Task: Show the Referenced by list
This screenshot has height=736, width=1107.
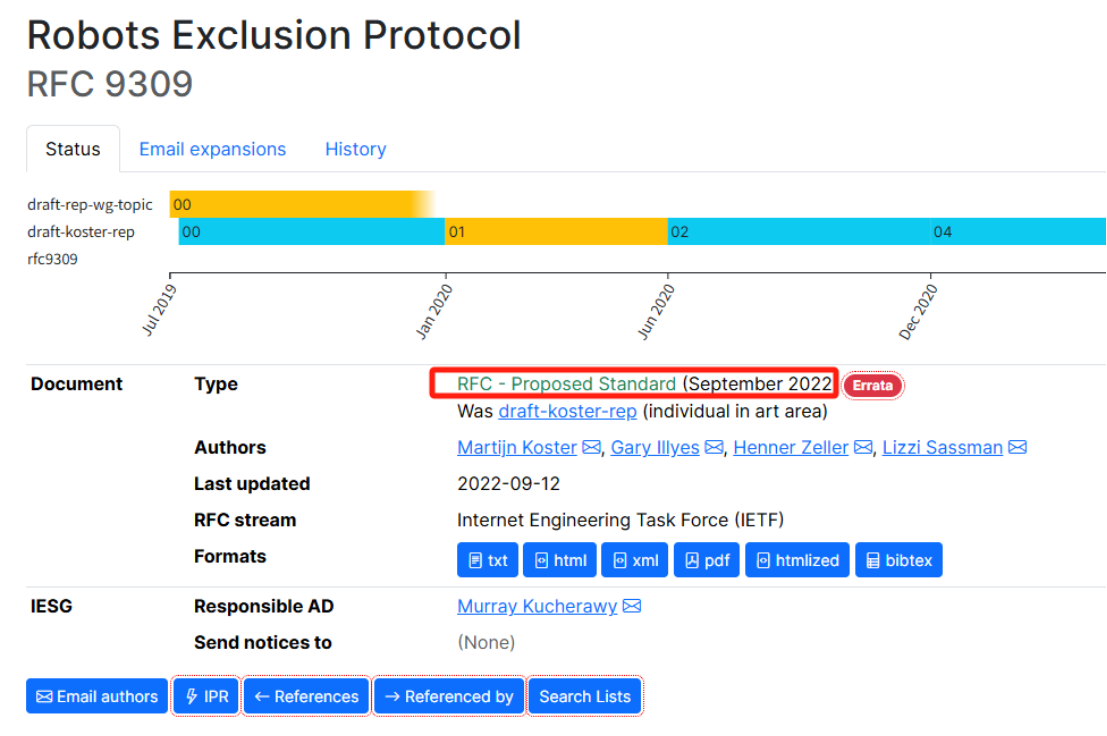Action: pyautogui.click(x=449, y=697)
